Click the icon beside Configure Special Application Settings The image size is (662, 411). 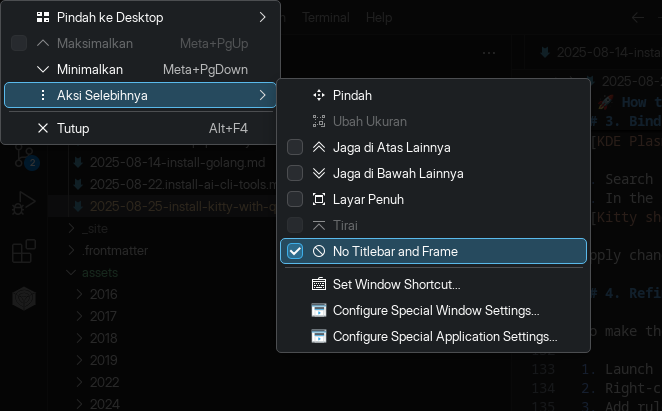tap(319, 336)
